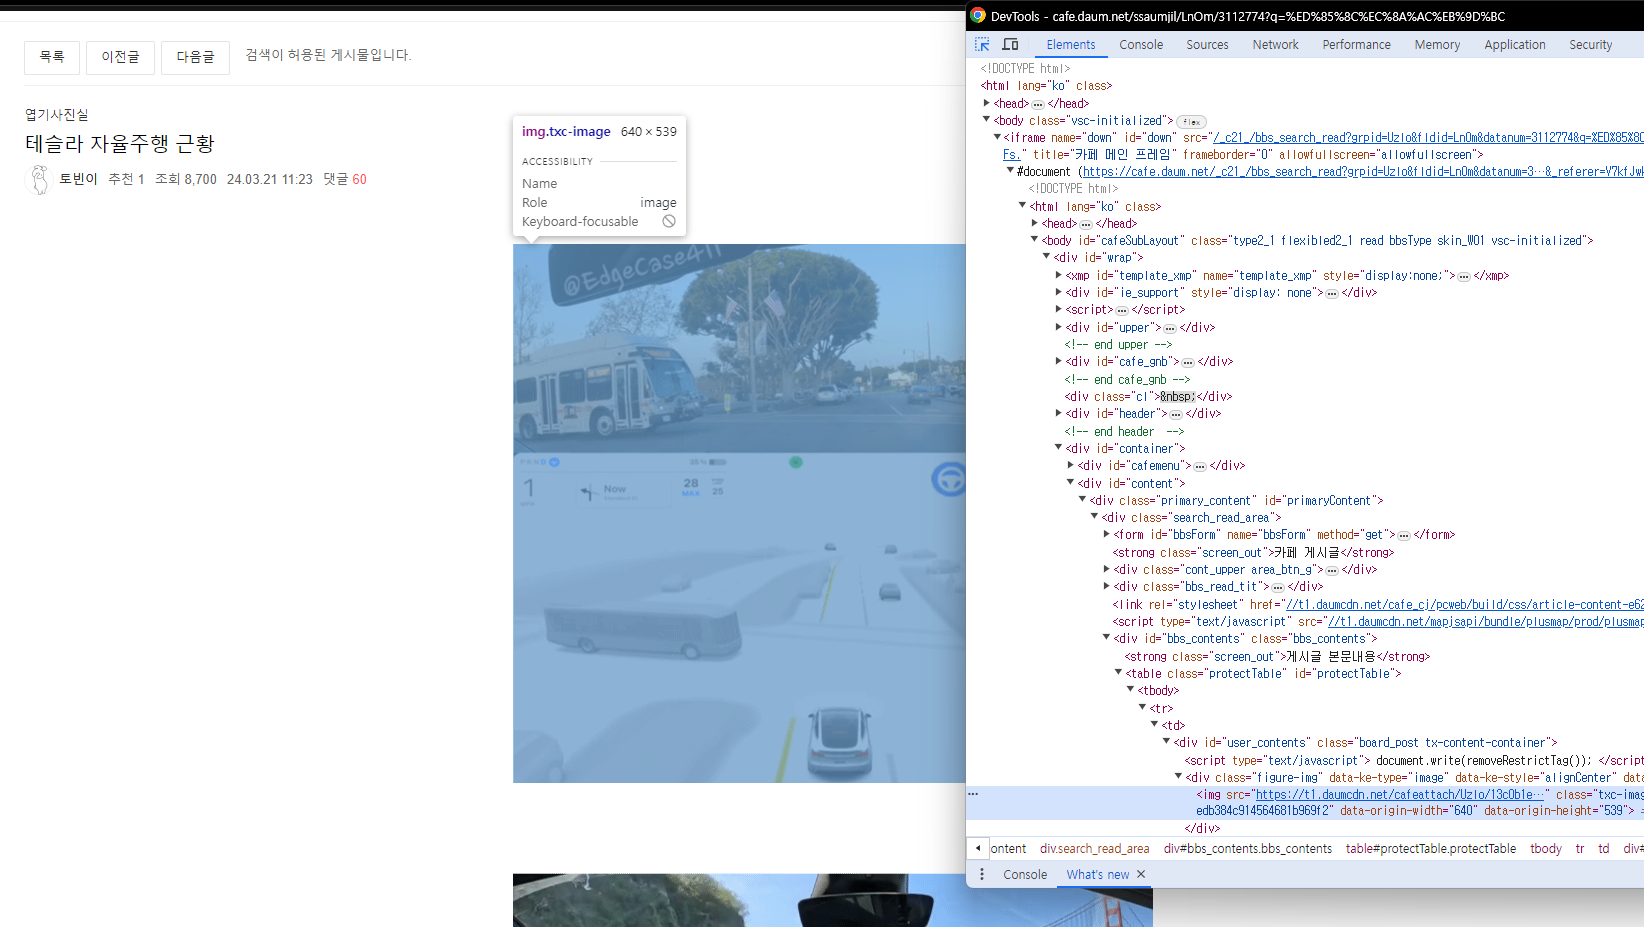Click the 다음글 button
1644x927 pixels.
pyautogui.click(x=195, y=57)
